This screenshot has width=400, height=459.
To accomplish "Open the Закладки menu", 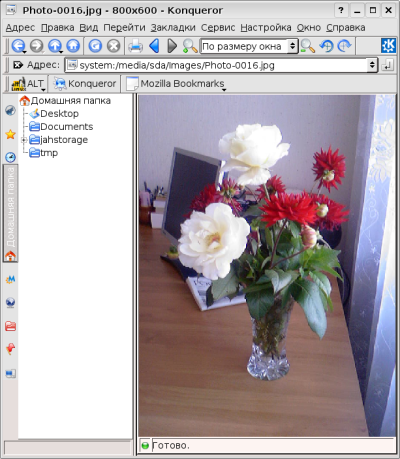I will (173, 28).
